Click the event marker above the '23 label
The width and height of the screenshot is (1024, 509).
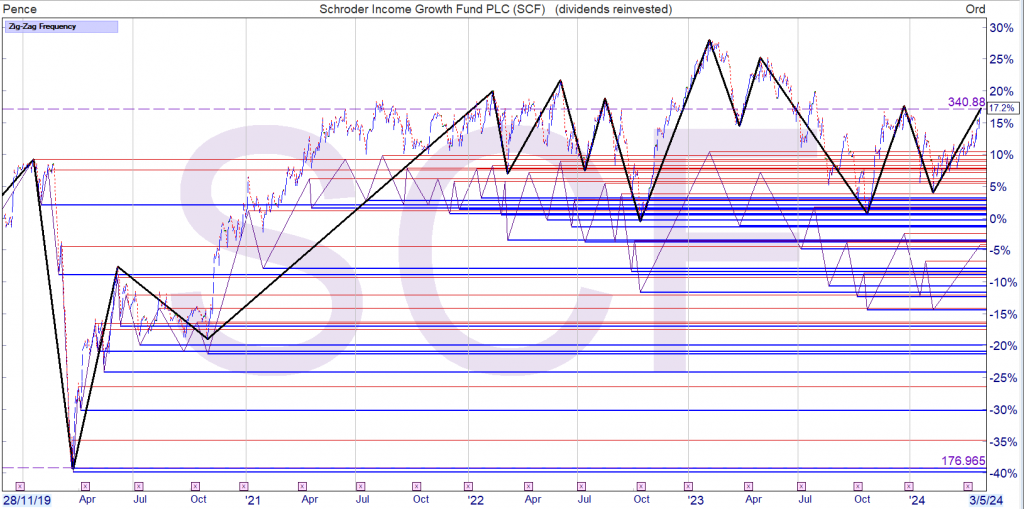click(x=688, y=486)
